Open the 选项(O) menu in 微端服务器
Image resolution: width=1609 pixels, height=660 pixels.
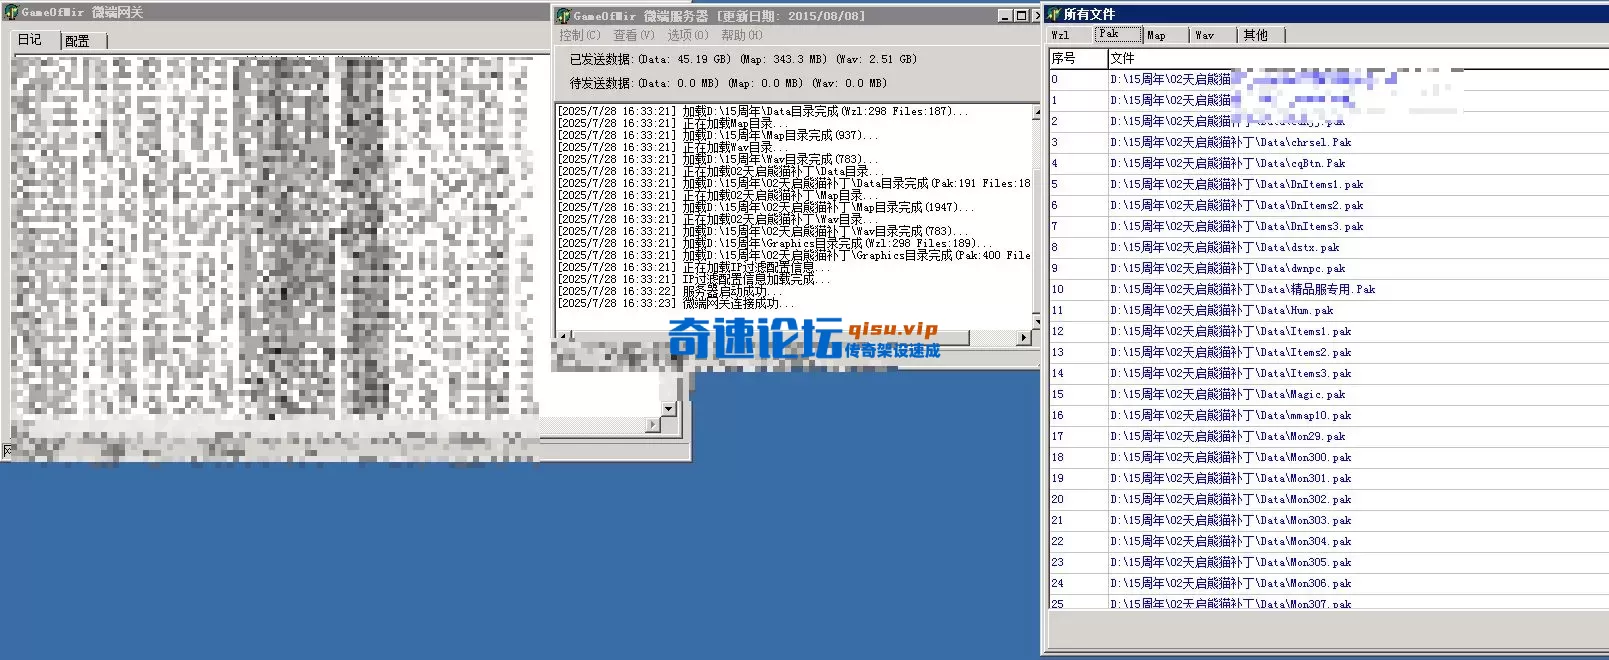[688, 35]
